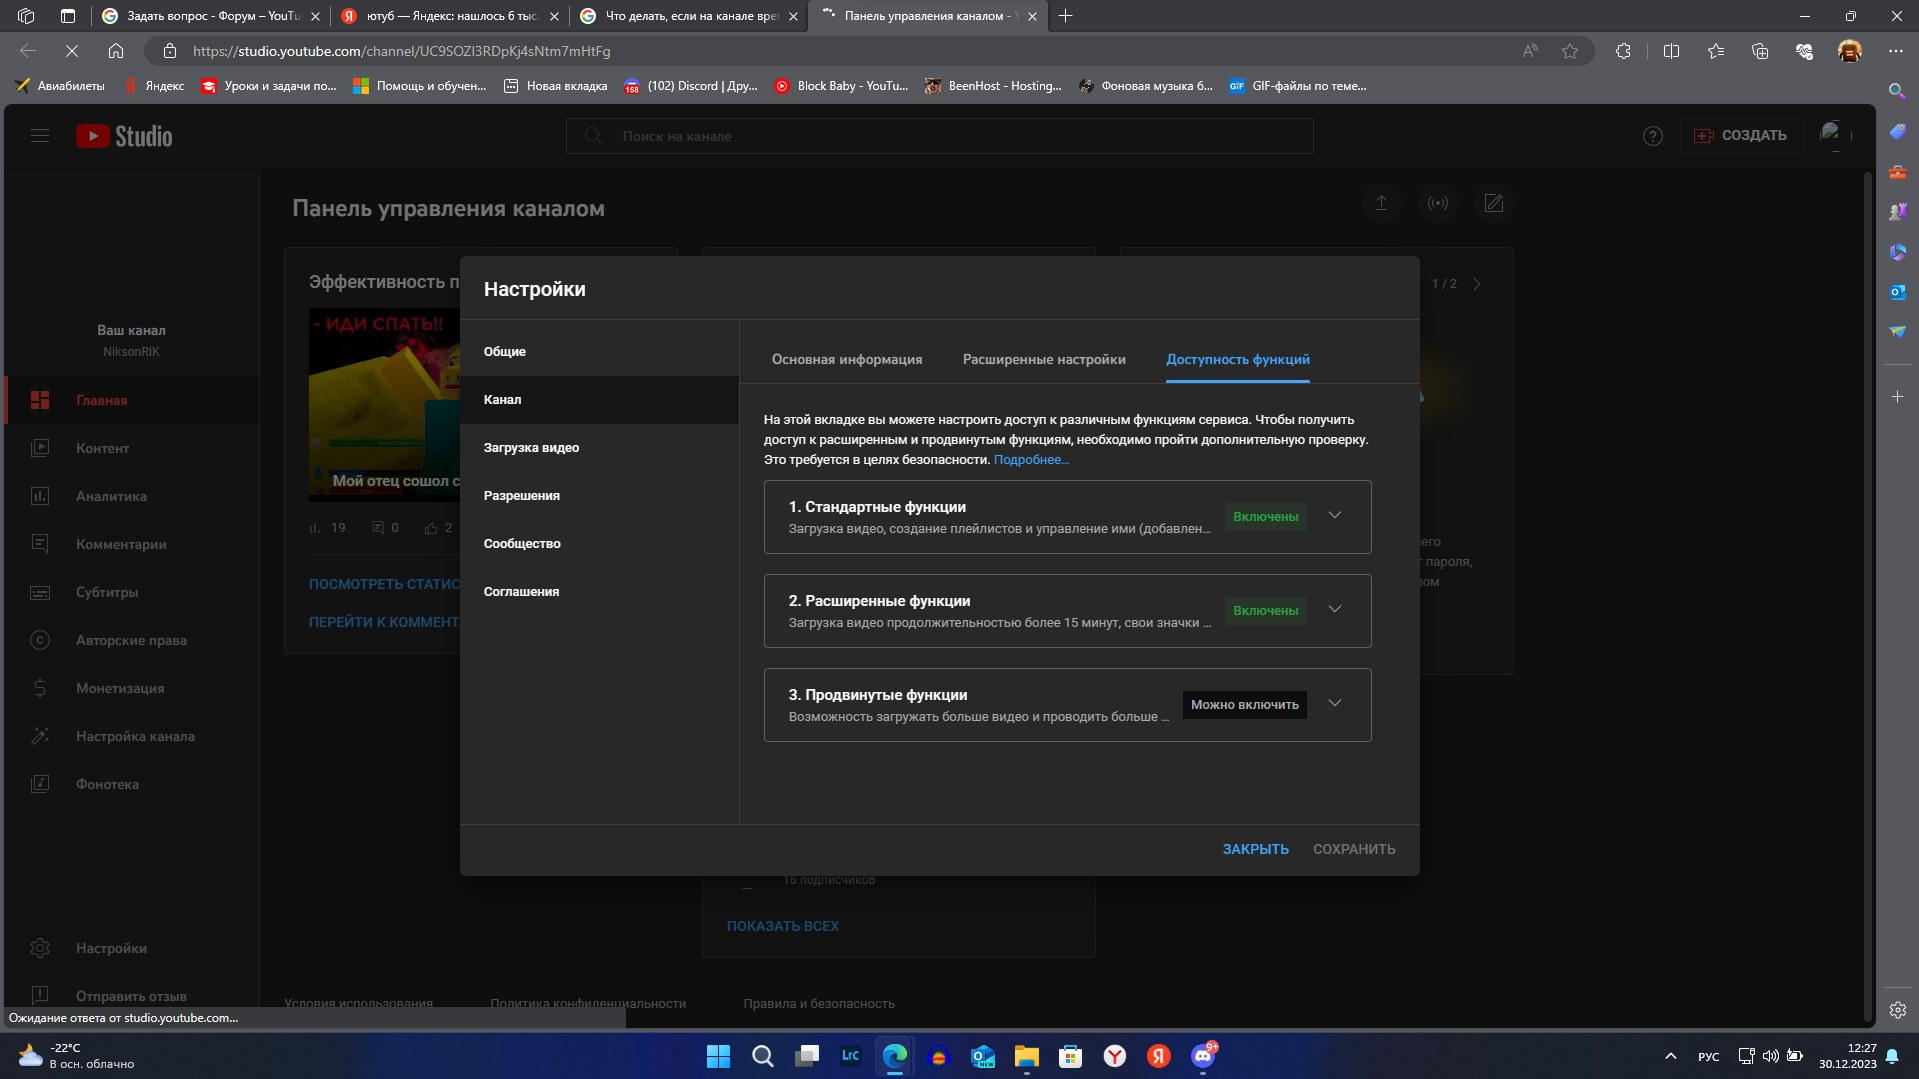
Task: Click the channel search field
Action: (x=939, y=136)
